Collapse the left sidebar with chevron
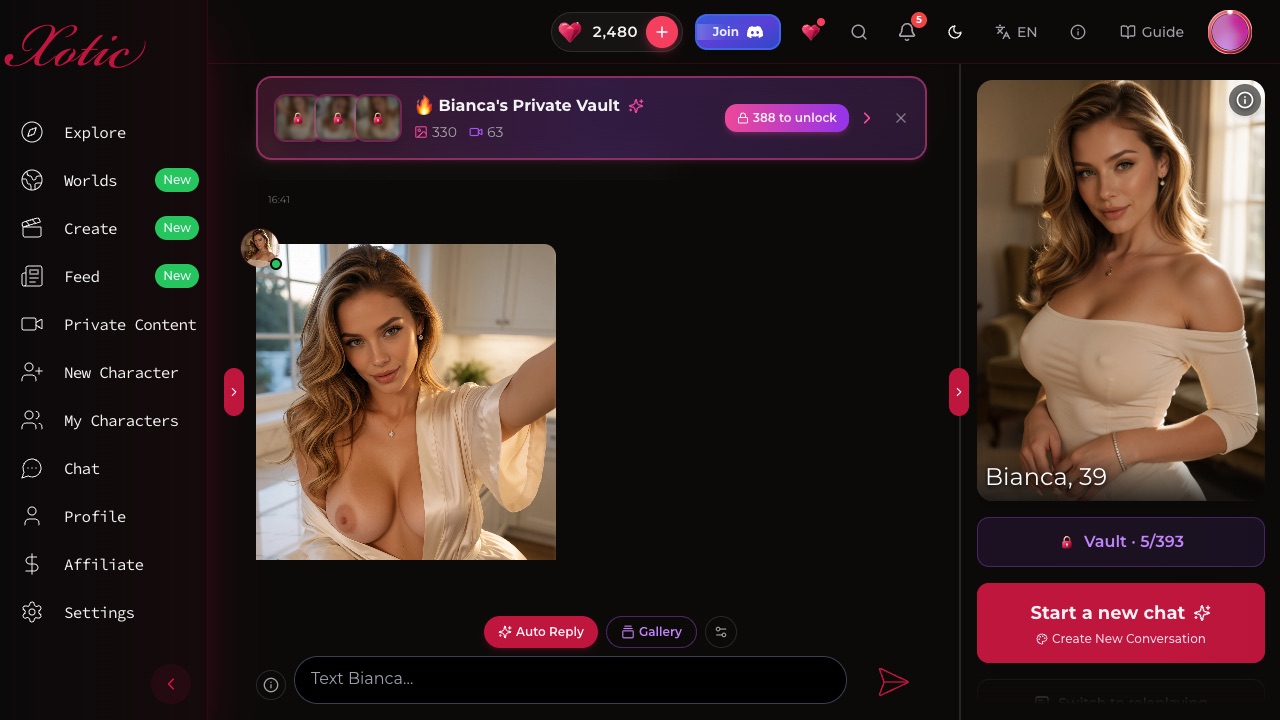The image size is (1280, 720). (x=171, y=684)
